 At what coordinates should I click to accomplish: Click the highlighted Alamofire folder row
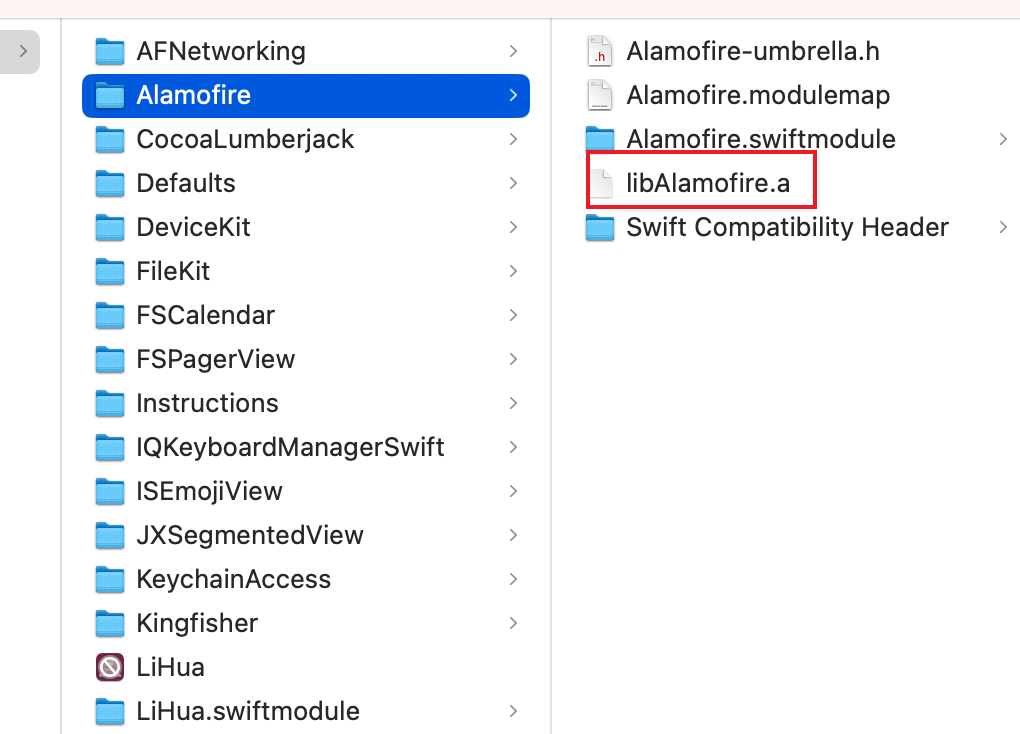click(306, 96)
